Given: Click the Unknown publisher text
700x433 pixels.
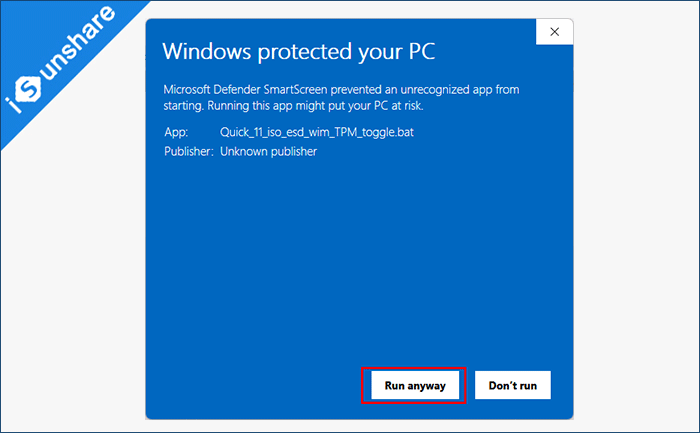Looking at the screenshot, I should click(x=268, y=151).
